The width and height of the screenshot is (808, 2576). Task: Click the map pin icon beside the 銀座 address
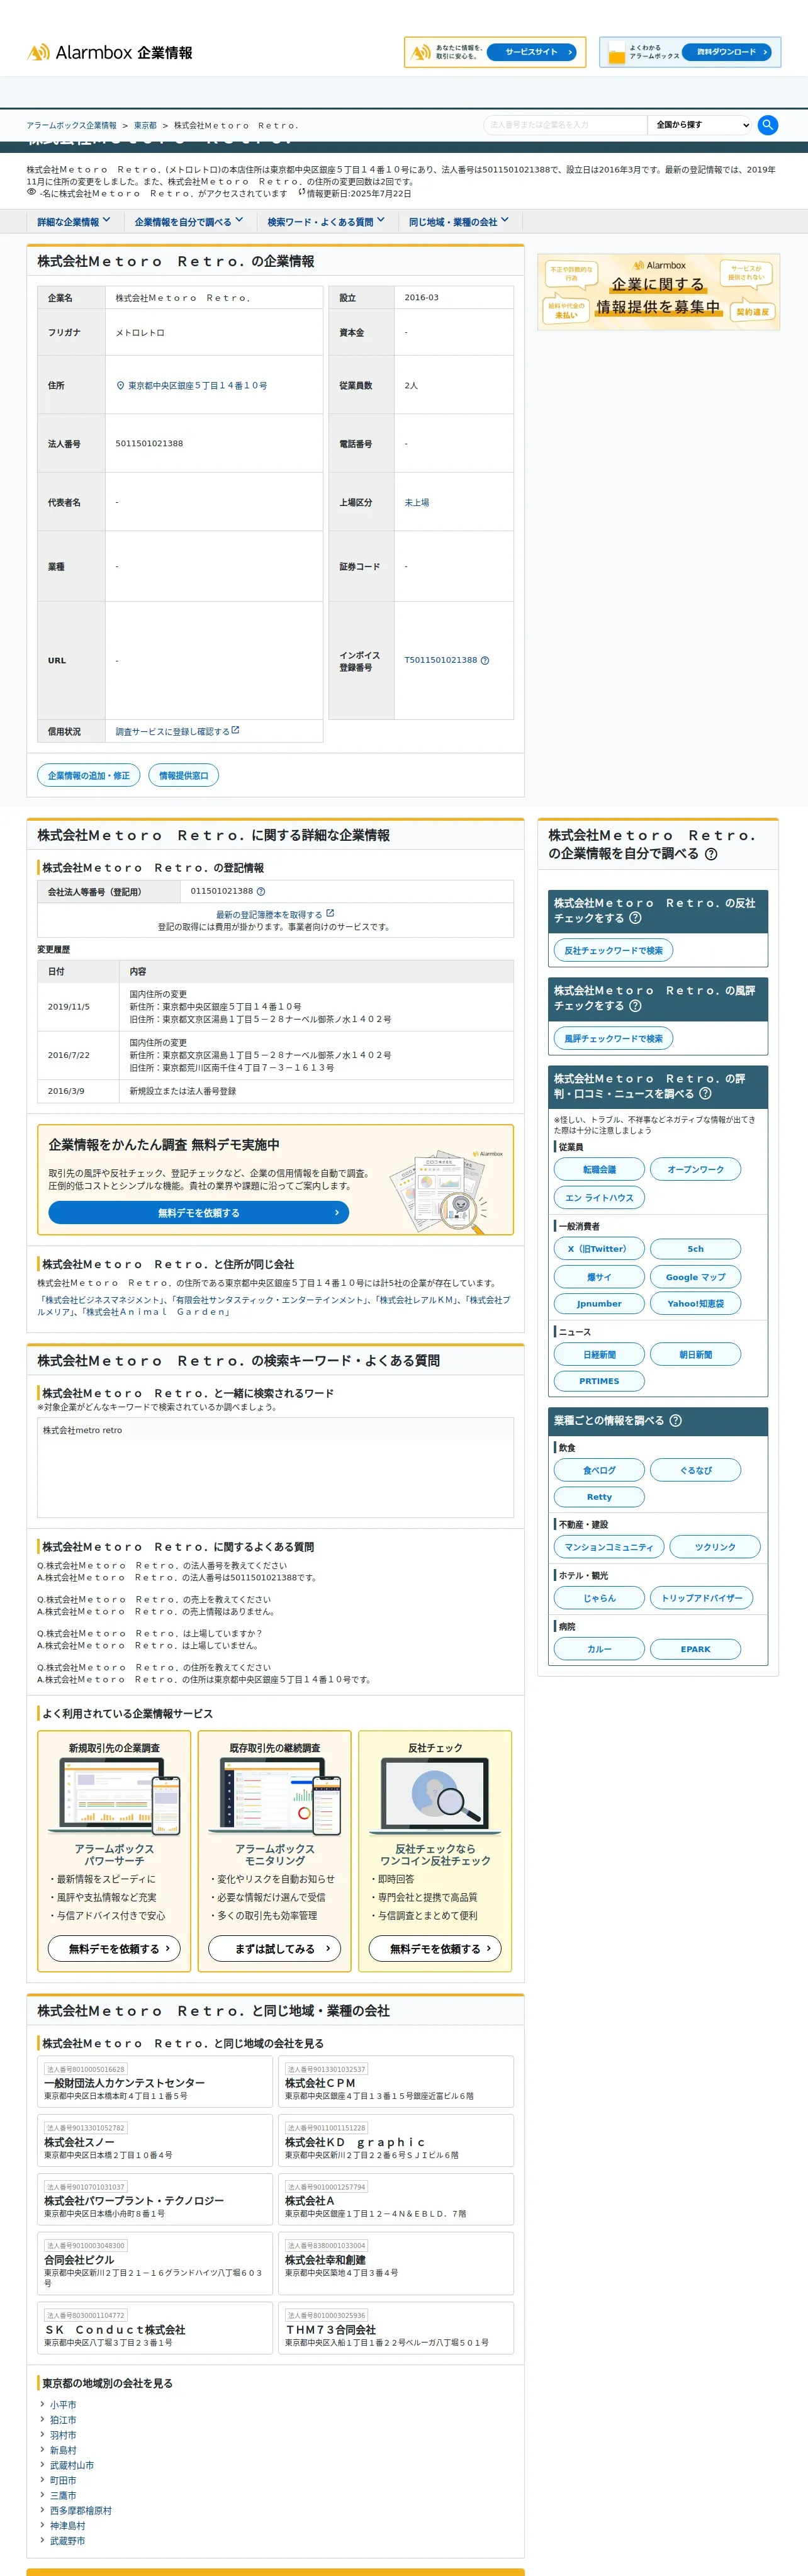tap(120, 386)
